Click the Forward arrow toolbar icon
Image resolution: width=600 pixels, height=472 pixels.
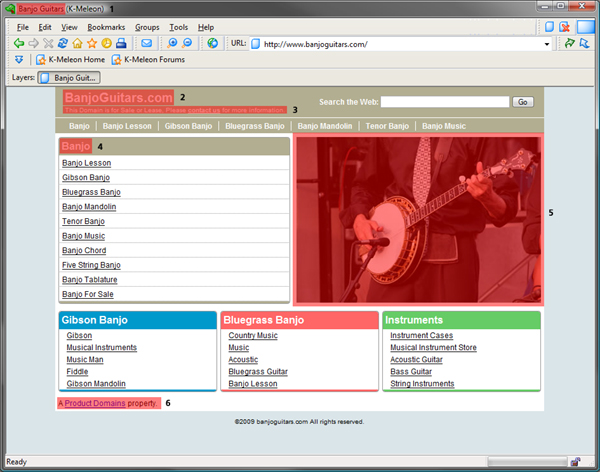(34, 43)
